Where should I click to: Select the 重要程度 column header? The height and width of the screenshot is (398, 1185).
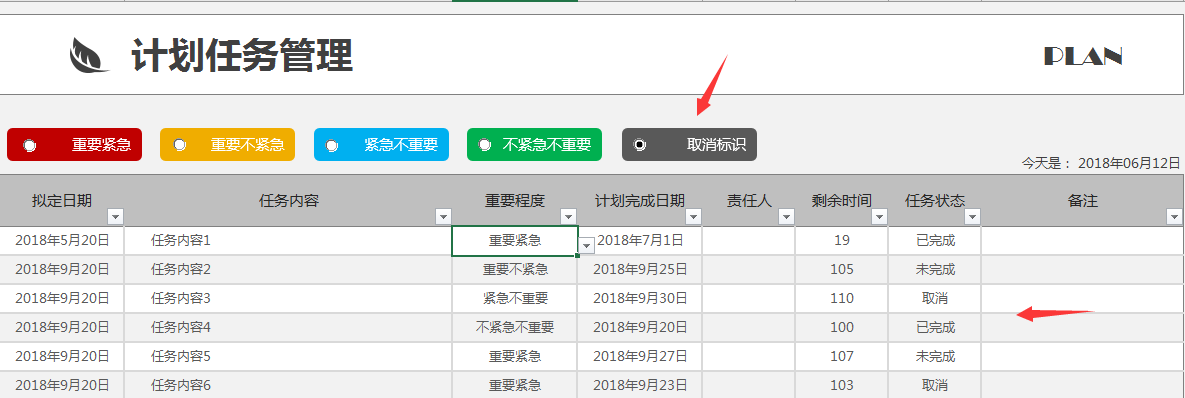click(515, 201)
